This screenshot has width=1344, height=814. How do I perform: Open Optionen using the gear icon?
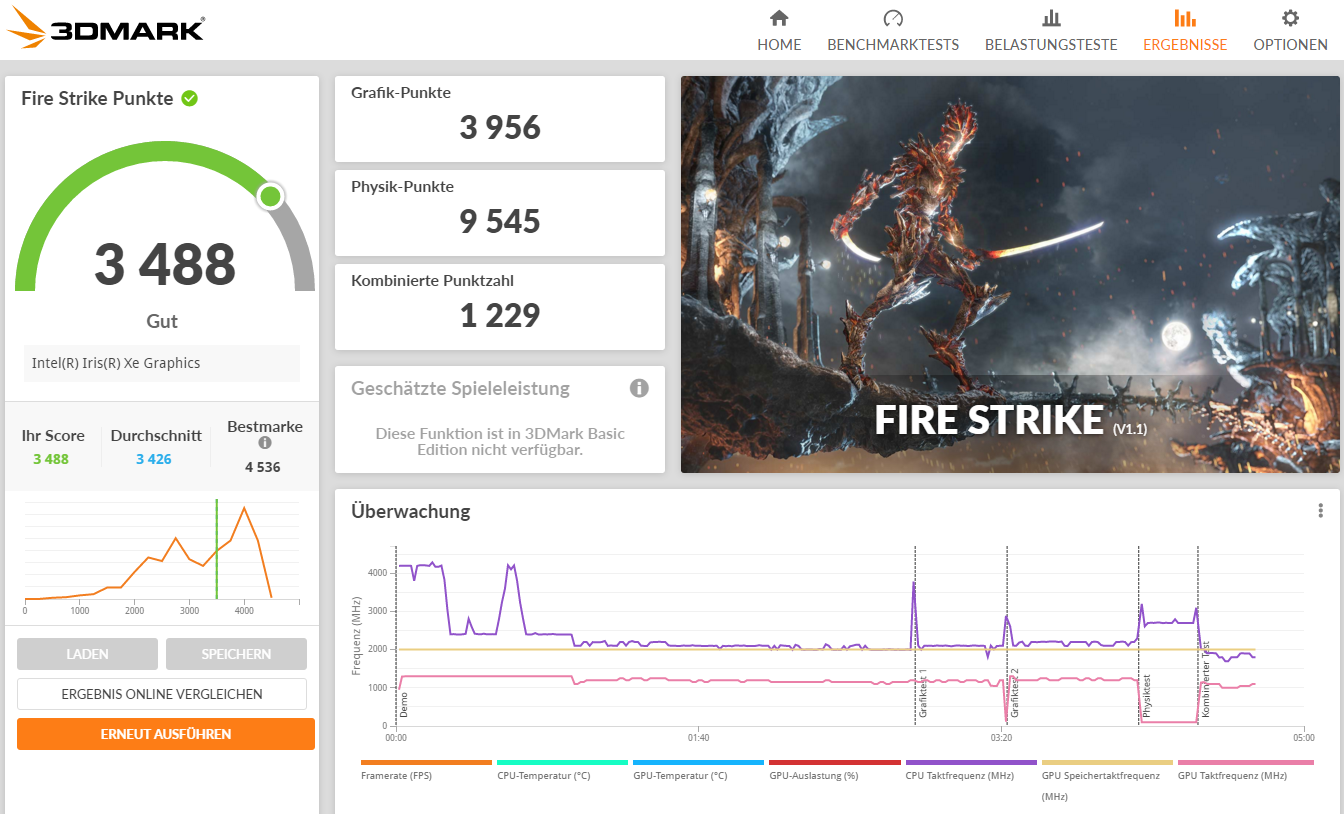click(x=1290, y=18)
